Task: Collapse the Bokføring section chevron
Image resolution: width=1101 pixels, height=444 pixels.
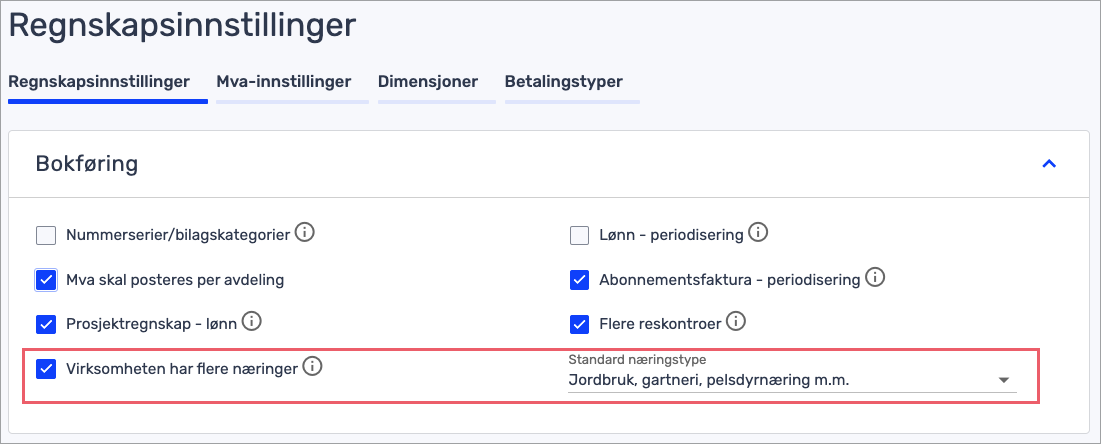Action: (1049, 163)
